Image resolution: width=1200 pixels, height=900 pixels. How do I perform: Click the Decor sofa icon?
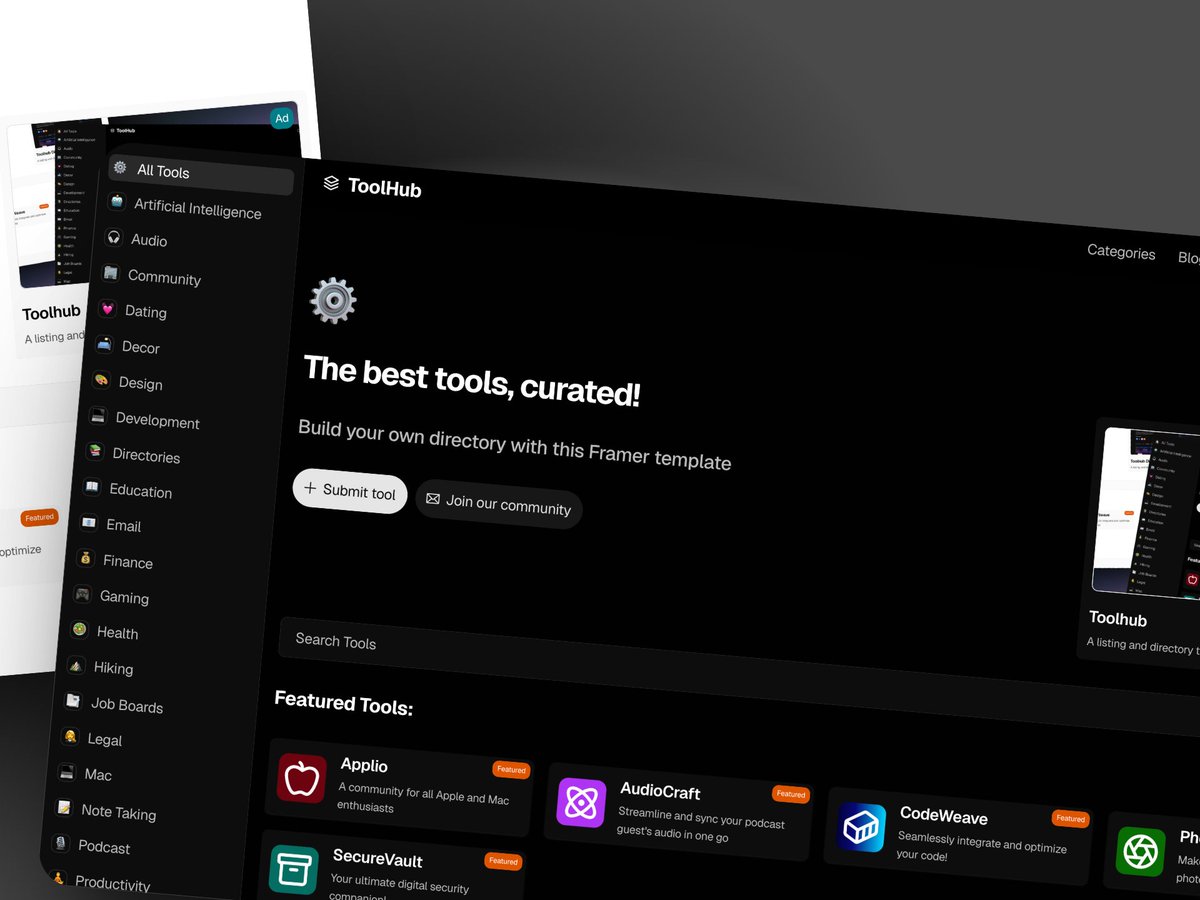coord(104,344)
